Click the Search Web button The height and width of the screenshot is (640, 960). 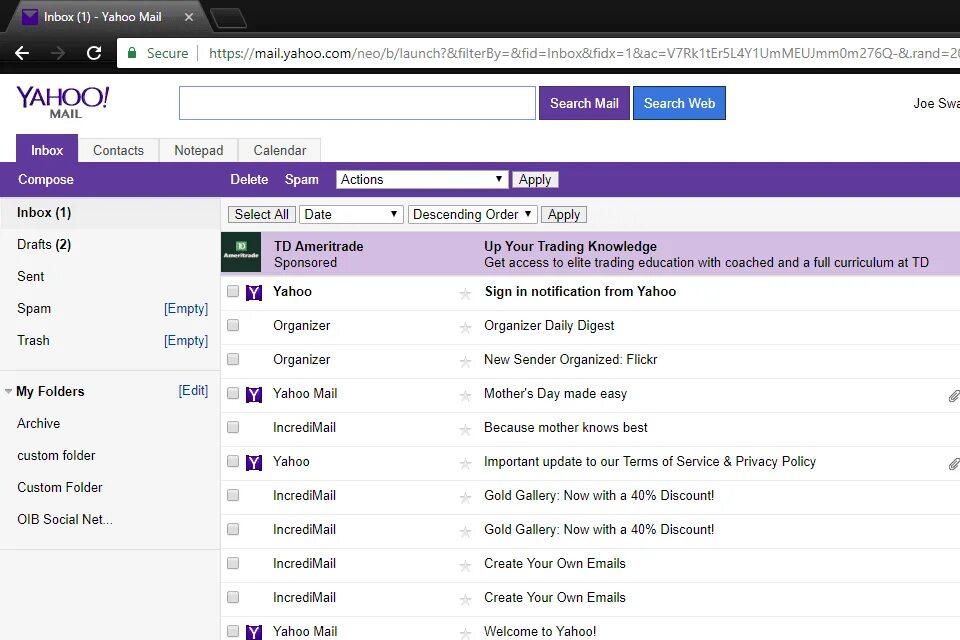679,103
